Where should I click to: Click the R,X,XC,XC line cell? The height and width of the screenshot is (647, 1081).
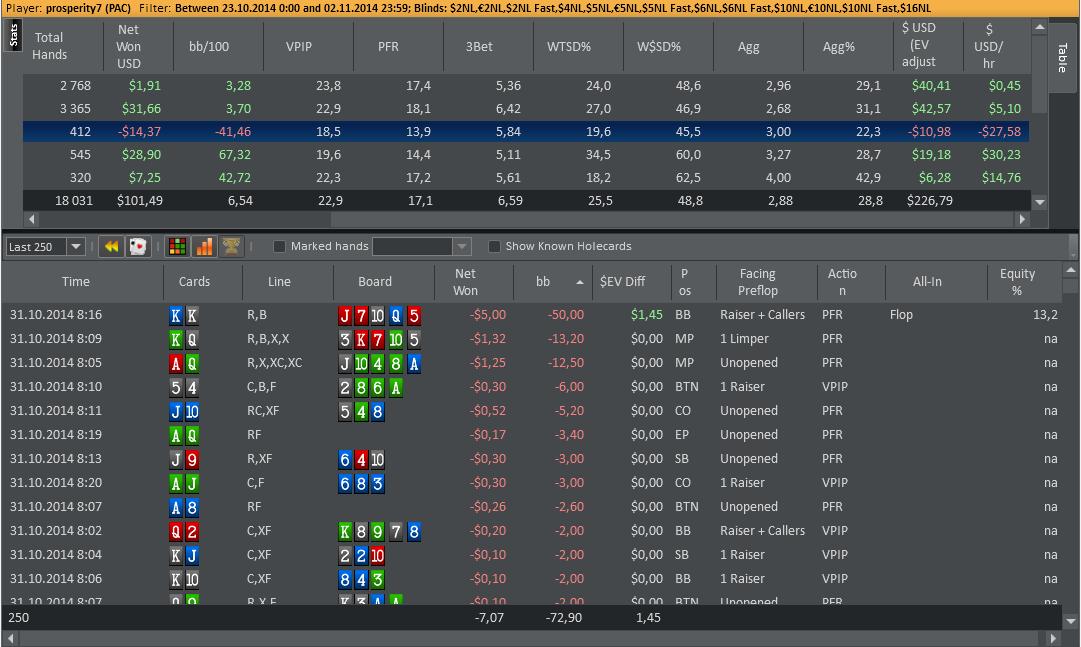[x=274, y=363]
